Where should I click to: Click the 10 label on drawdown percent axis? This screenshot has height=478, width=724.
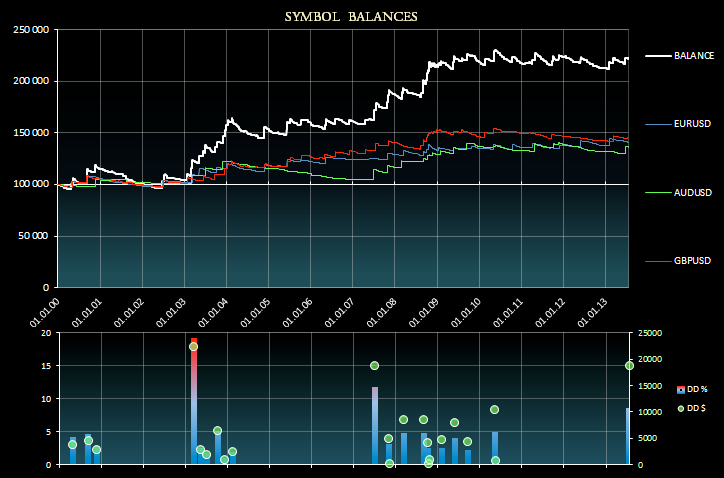(46, 399)
